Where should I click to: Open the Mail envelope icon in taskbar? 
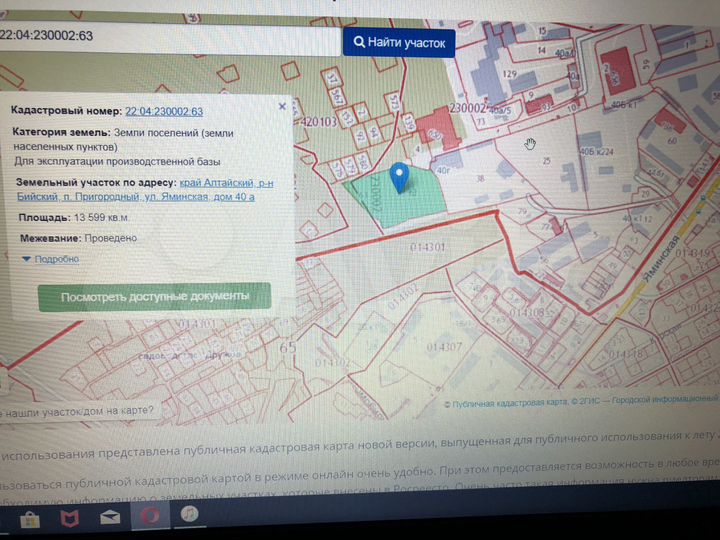tap(110, 518)
